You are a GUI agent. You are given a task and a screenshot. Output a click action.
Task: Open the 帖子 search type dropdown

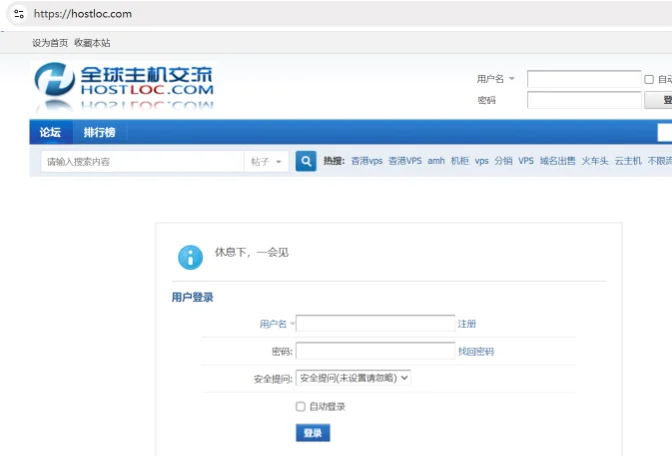pos(266,162)
